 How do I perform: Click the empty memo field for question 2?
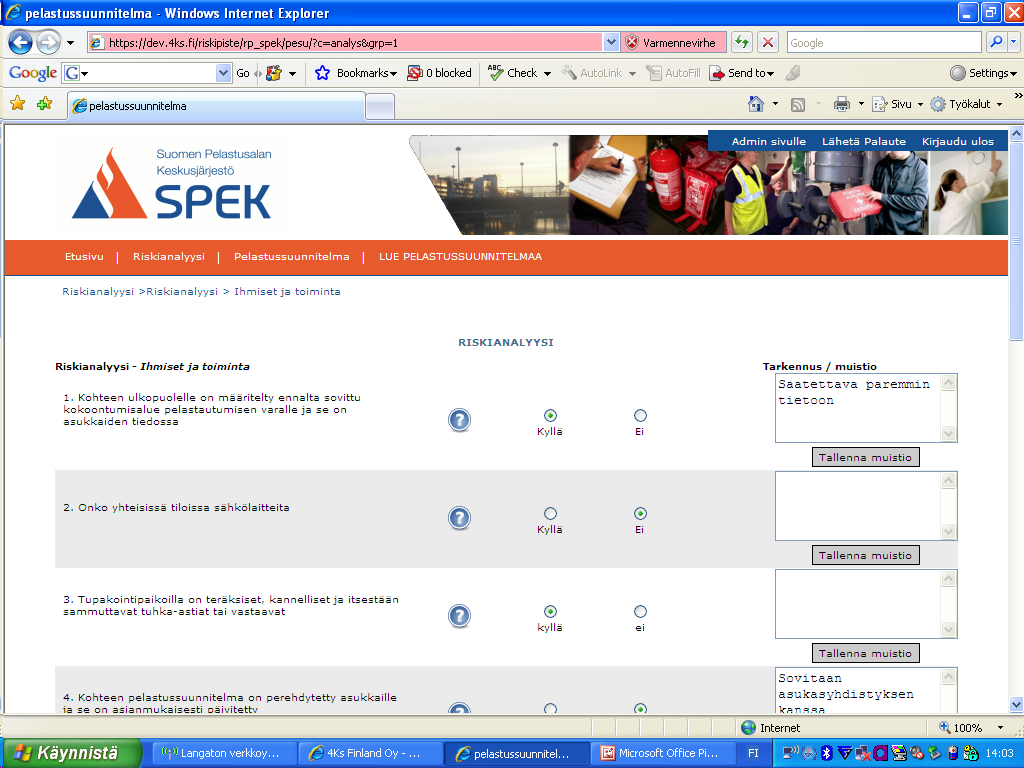coord(858,506)
